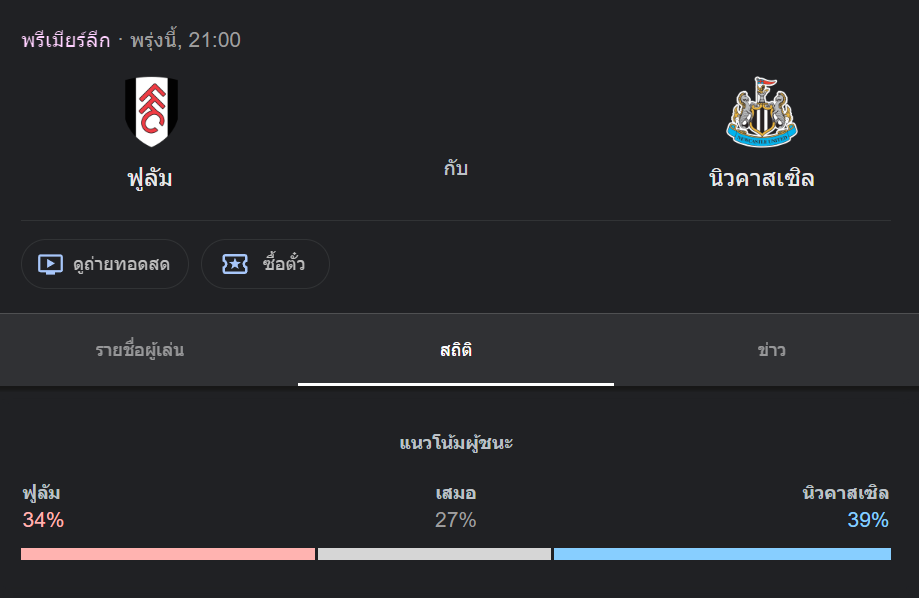Click the แนวโน้มผู้ชนะ win probability heading
The height and width of the screenshot is (598, 919).
pos(456,443)
